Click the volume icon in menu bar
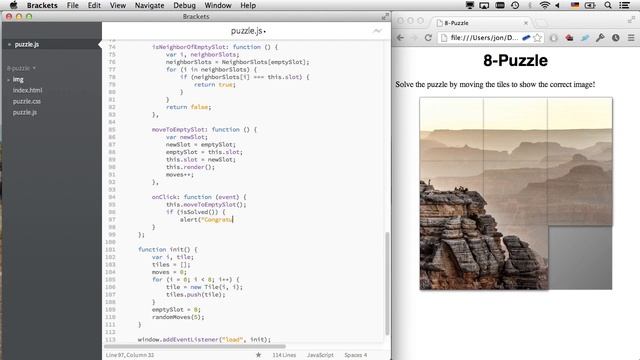 (x=558, y=5)
